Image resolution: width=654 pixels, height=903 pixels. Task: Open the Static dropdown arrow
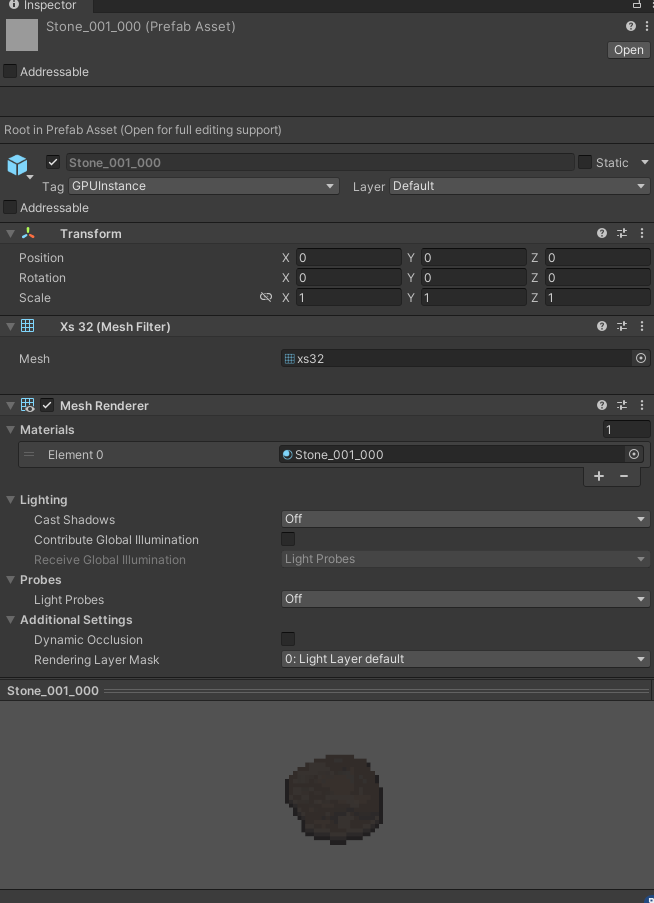(x=645, y=162)
